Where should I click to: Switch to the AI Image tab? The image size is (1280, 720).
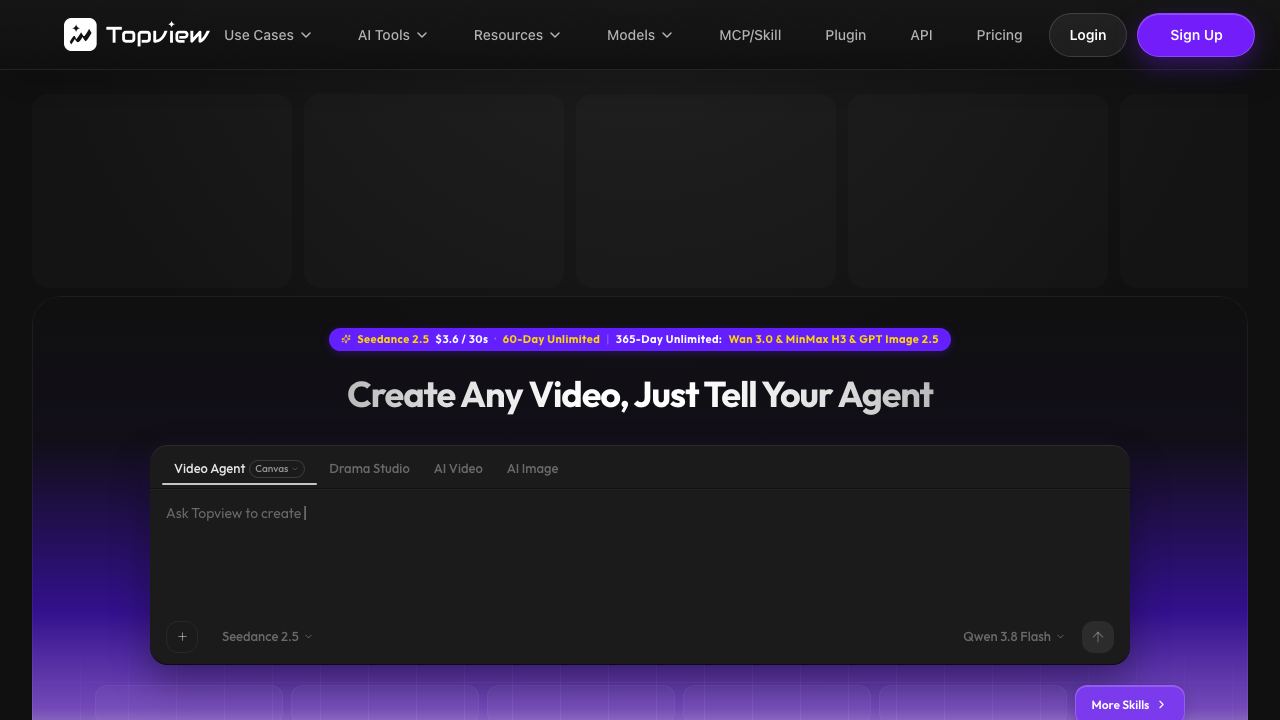point(532,468)
